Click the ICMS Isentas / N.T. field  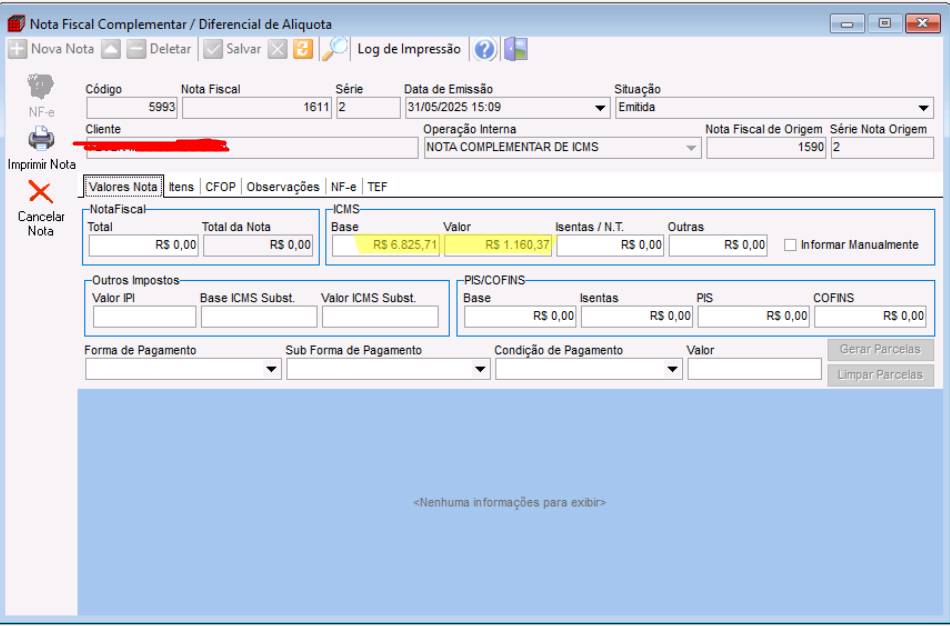[610, 245]
